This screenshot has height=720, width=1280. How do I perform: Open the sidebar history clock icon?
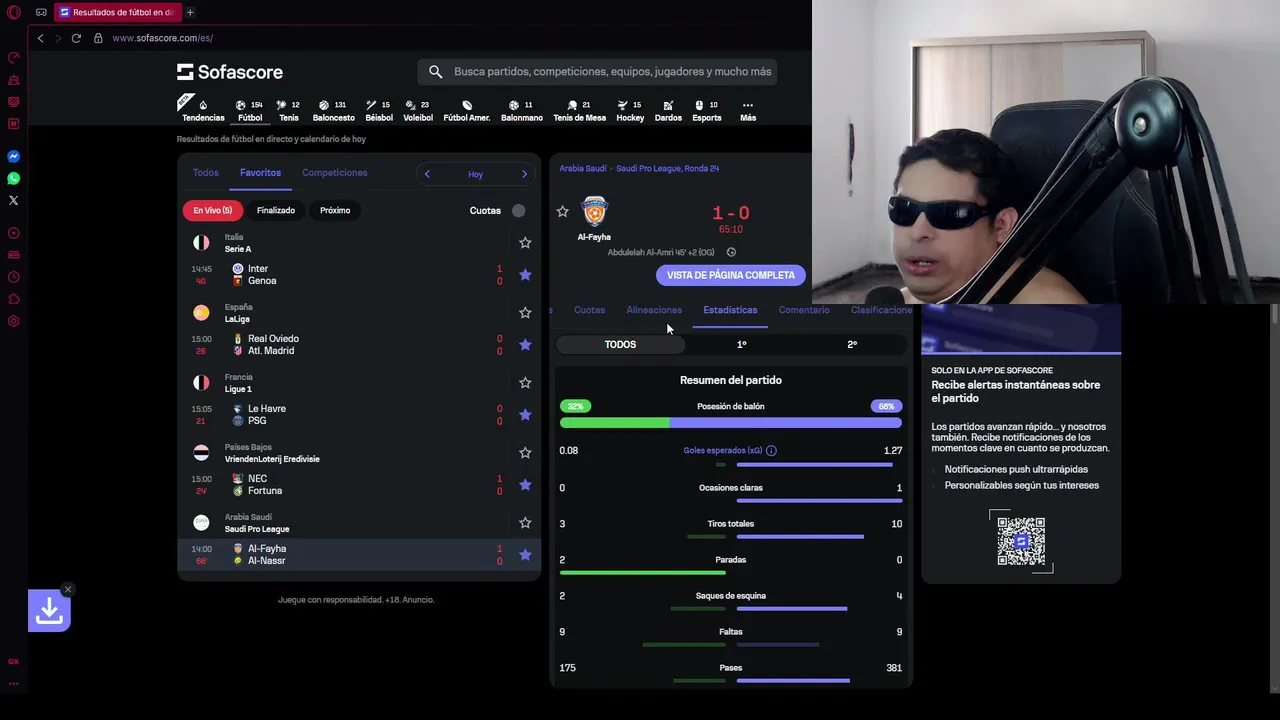click(14, 277)
